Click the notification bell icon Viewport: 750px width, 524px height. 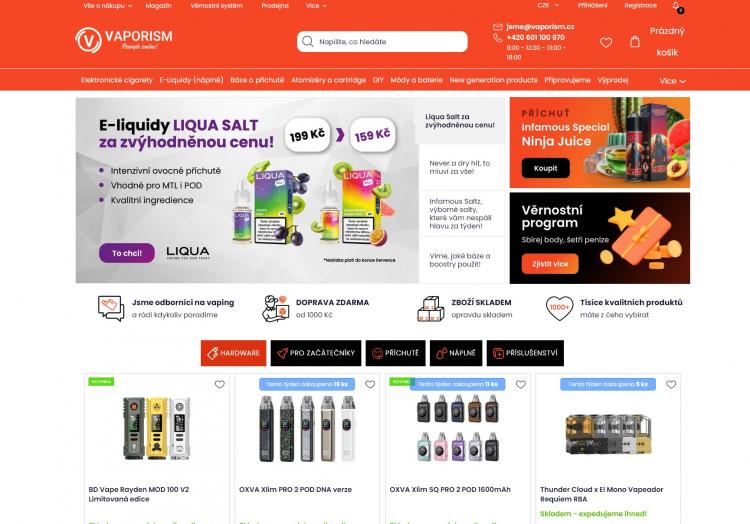click(676, 6)
